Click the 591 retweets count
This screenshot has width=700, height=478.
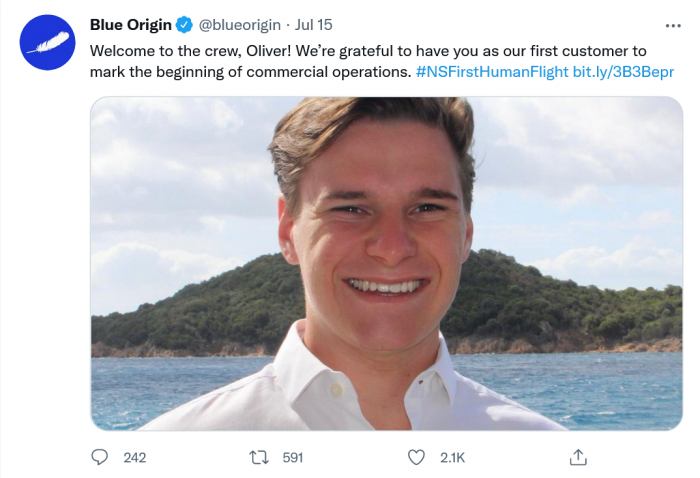[x=292, y=457]
